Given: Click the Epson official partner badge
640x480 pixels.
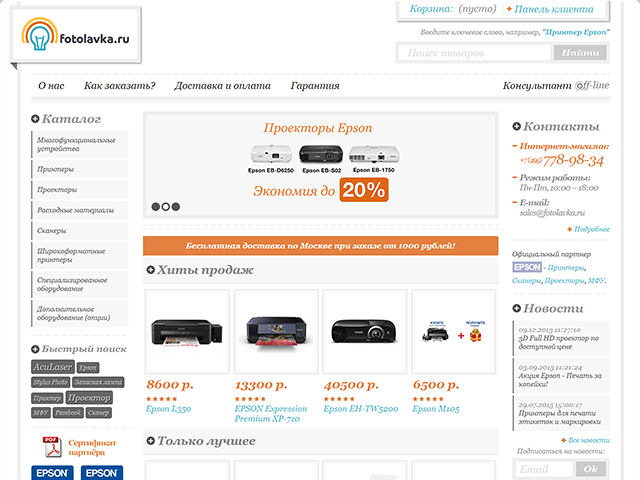Looking at the screenshot, I should point(526,268).
